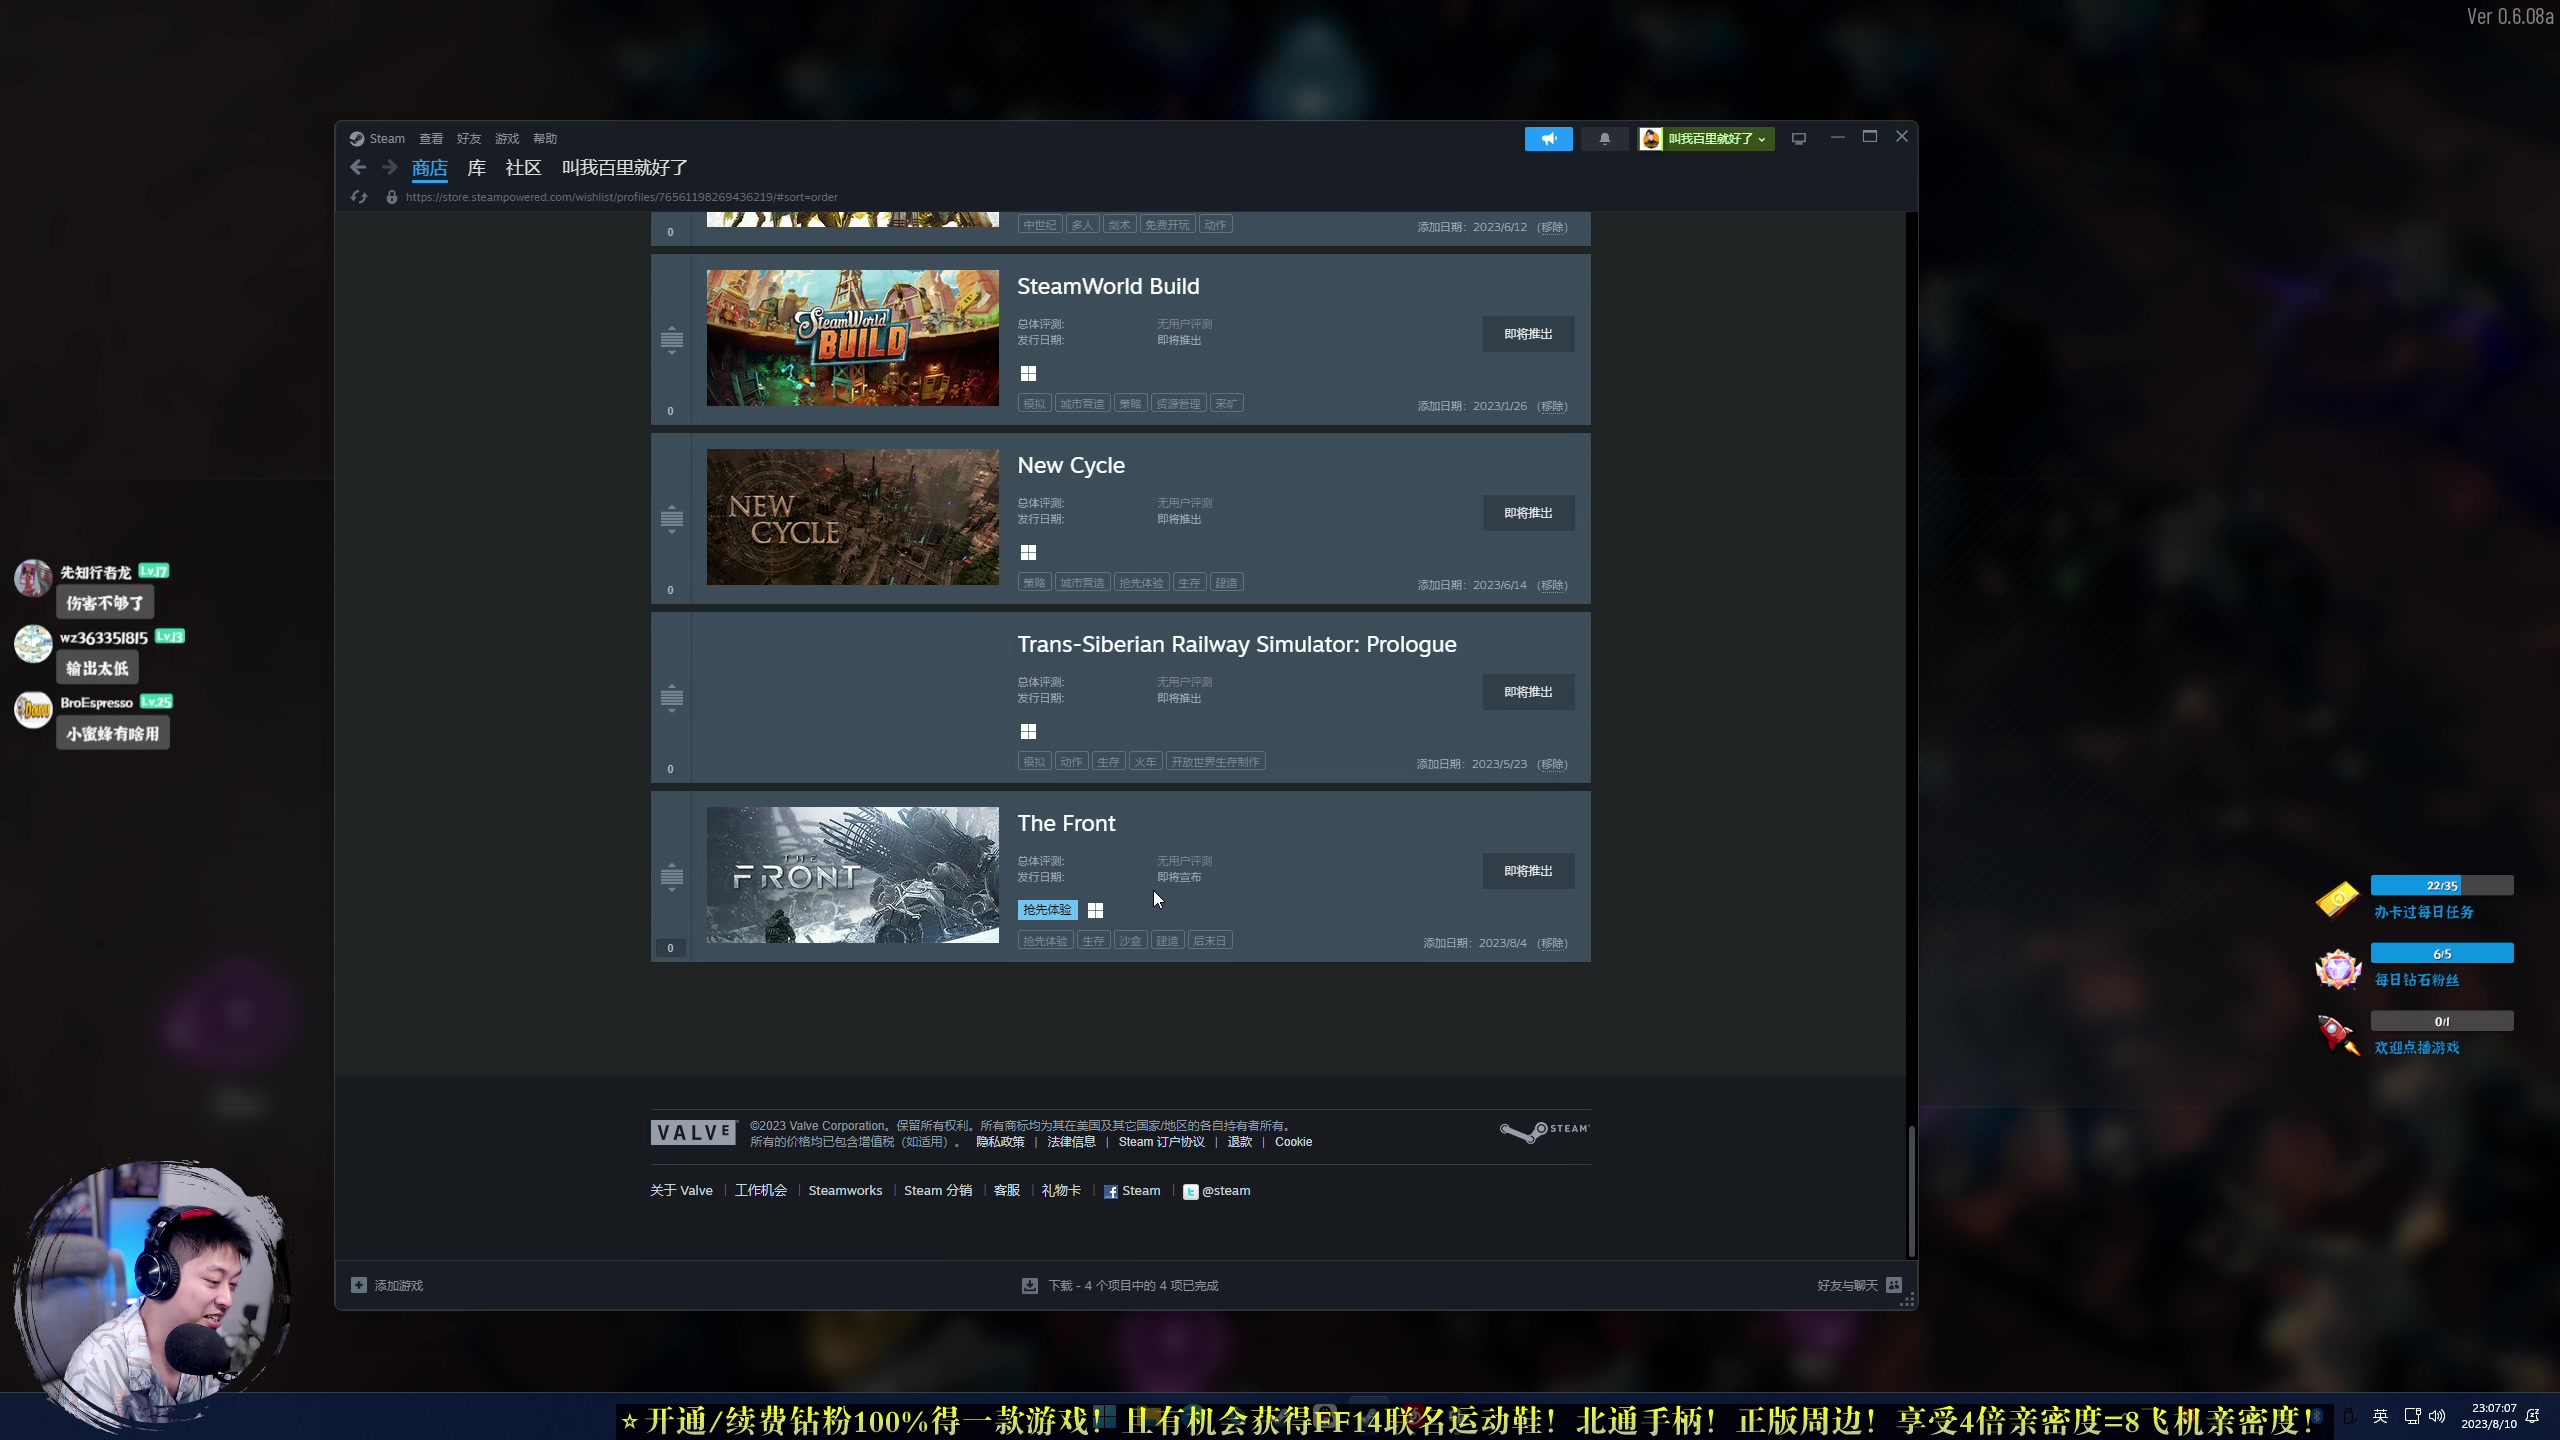Grab The Front reorder handle
Screen dimensions: 2560x1440
672,877
